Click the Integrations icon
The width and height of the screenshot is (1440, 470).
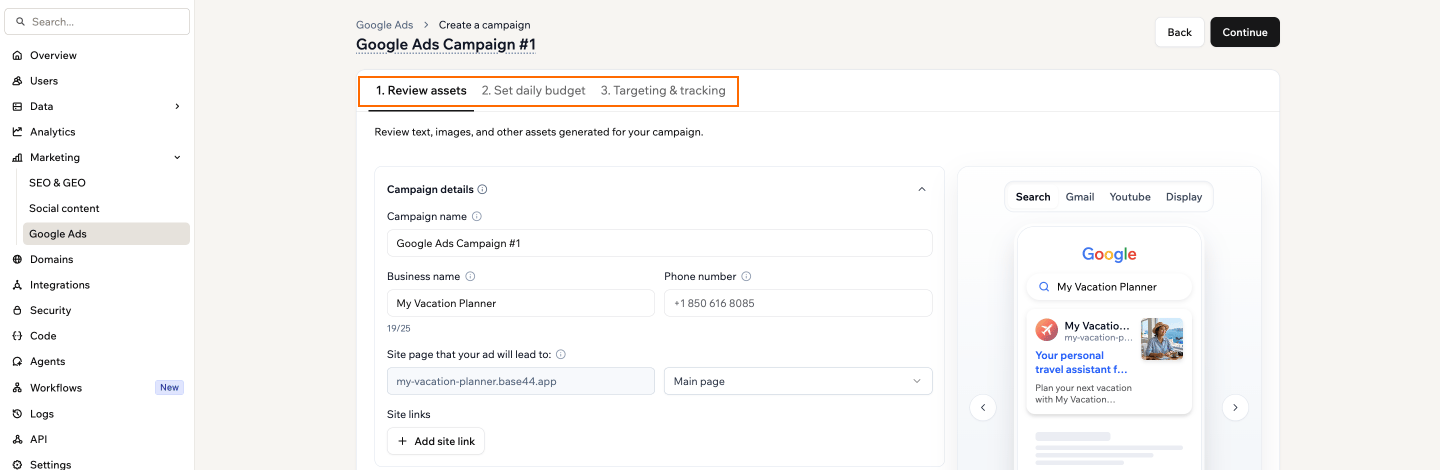pyautogui.click(x=17, y=285)
